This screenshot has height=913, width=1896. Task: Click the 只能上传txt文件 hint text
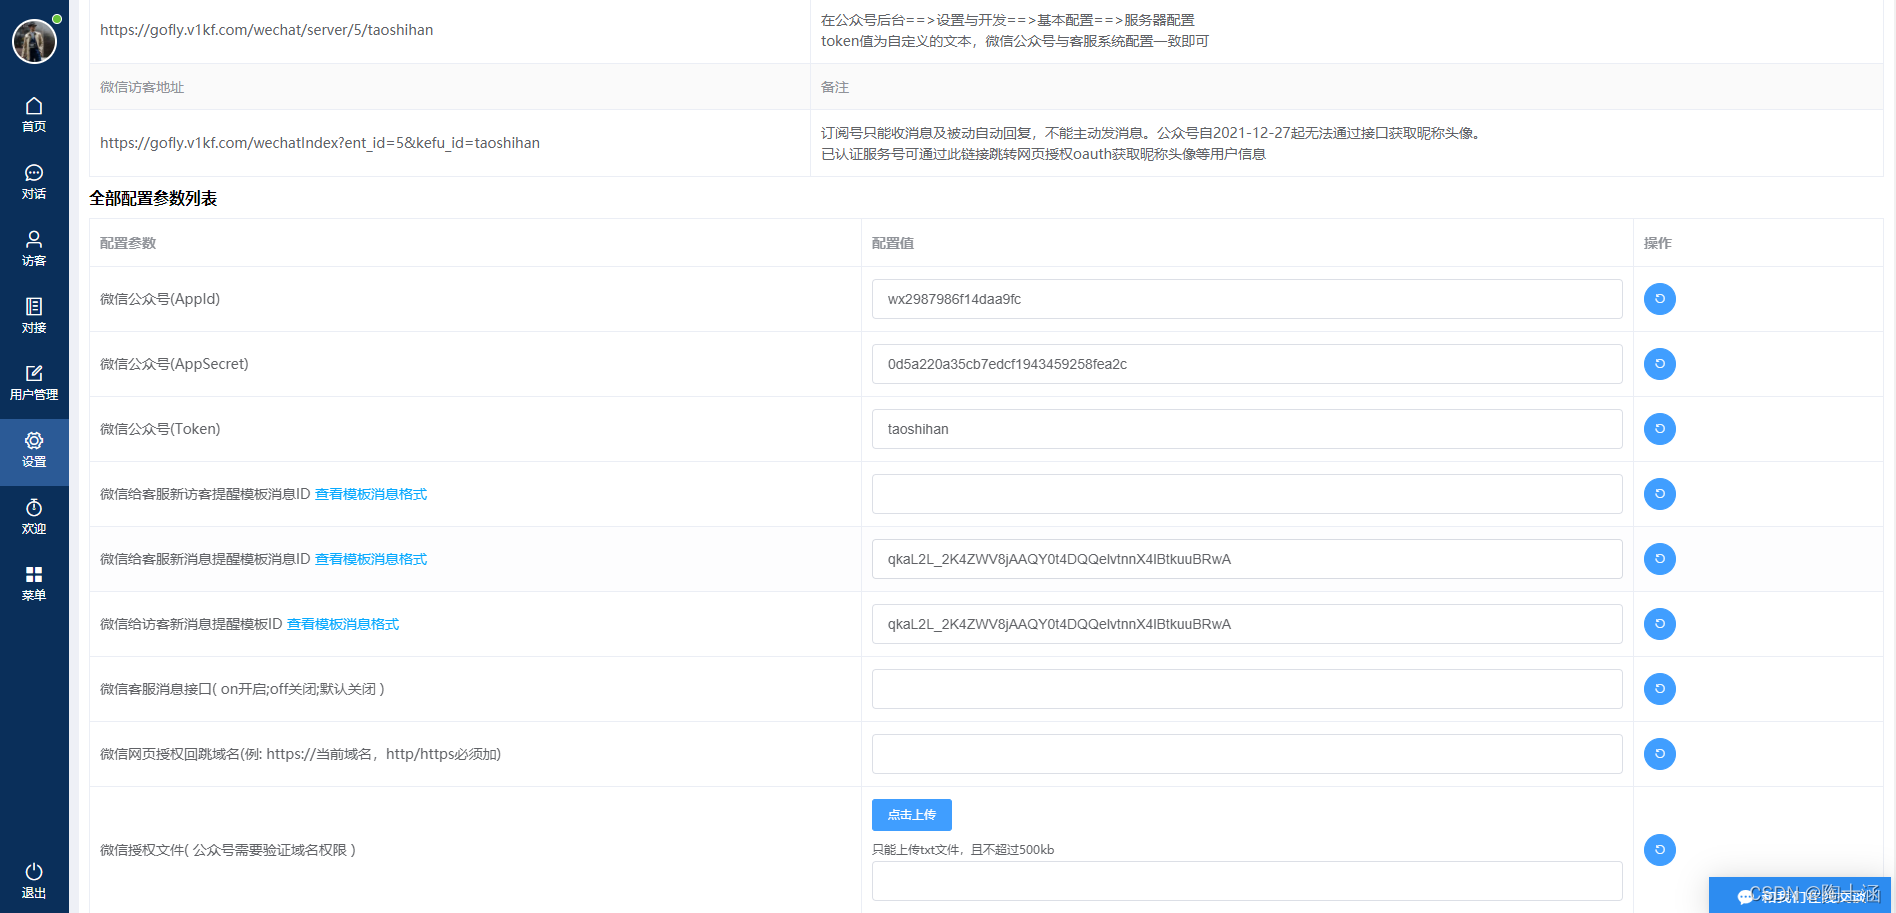click(x=963, y=850)
